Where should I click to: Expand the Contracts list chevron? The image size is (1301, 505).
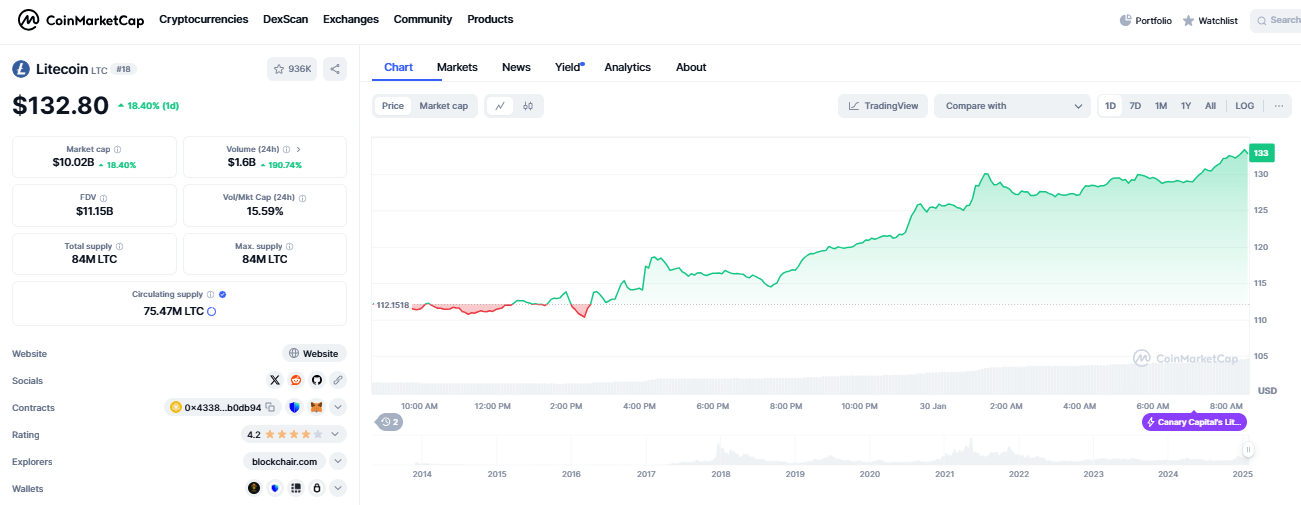[x=338, y=407]
